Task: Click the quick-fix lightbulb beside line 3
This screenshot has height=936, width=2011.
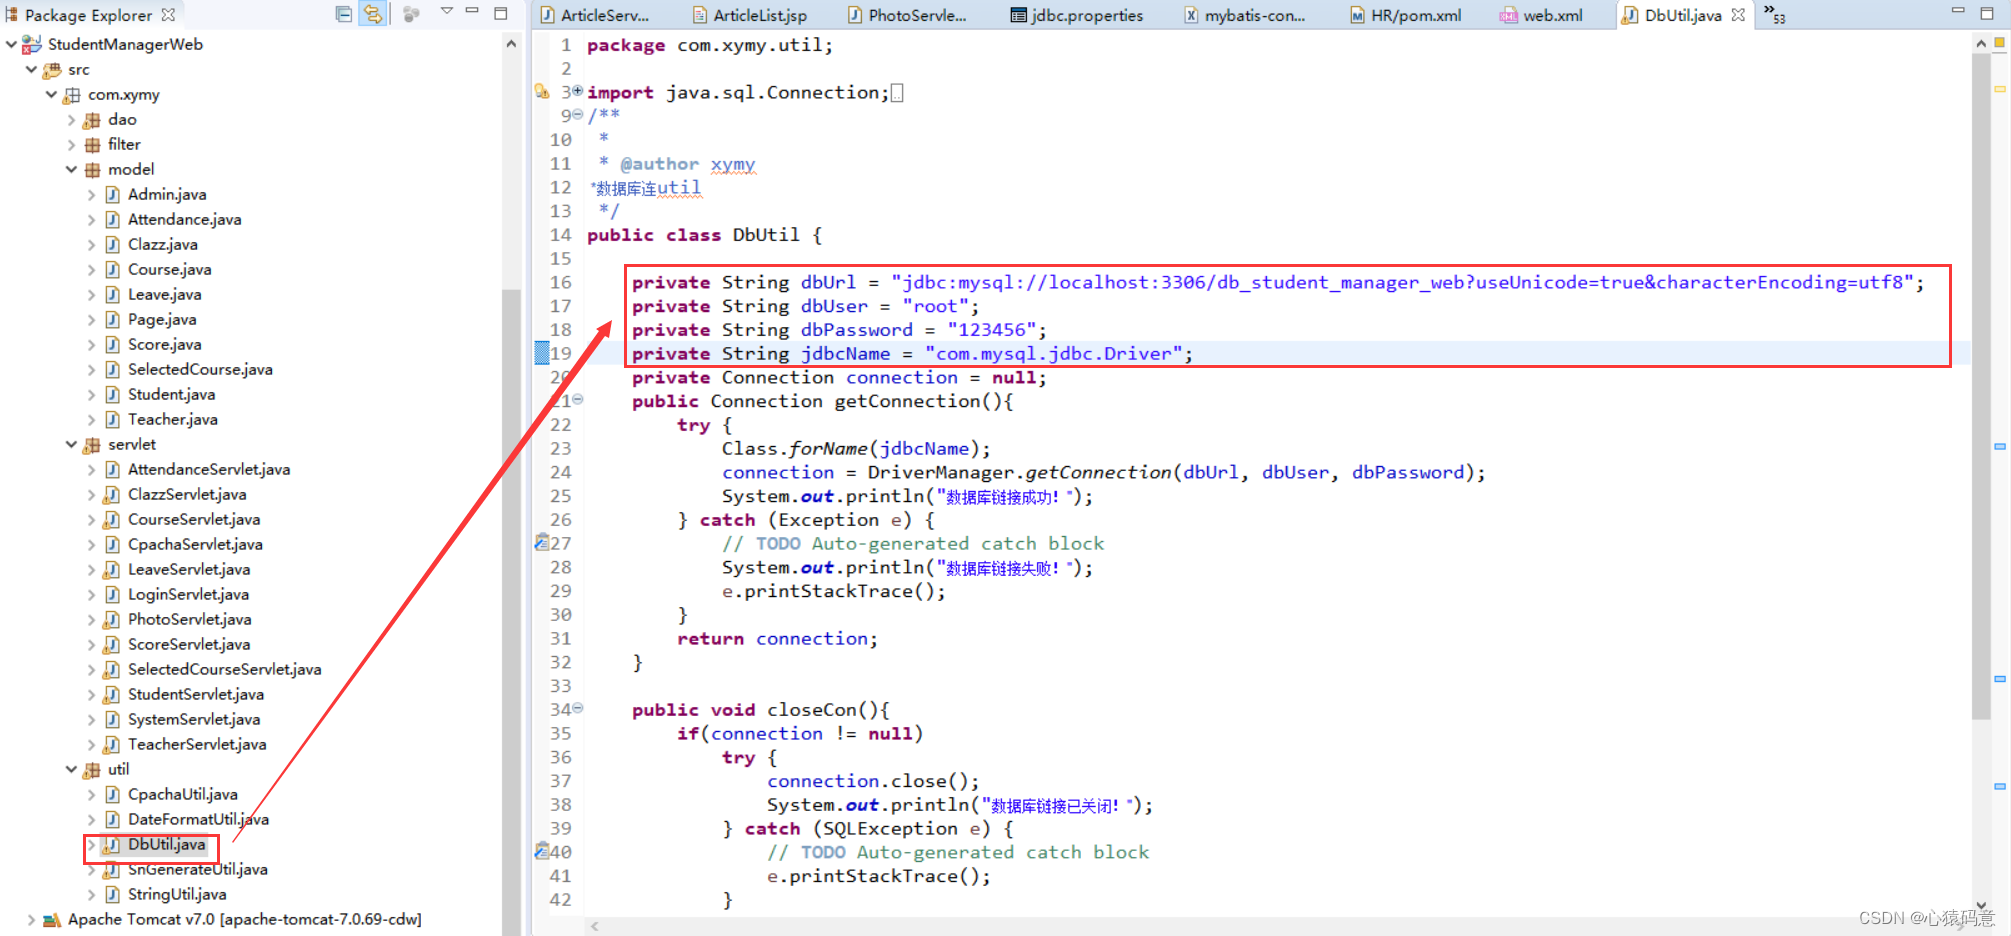Action: coord(541,92)
